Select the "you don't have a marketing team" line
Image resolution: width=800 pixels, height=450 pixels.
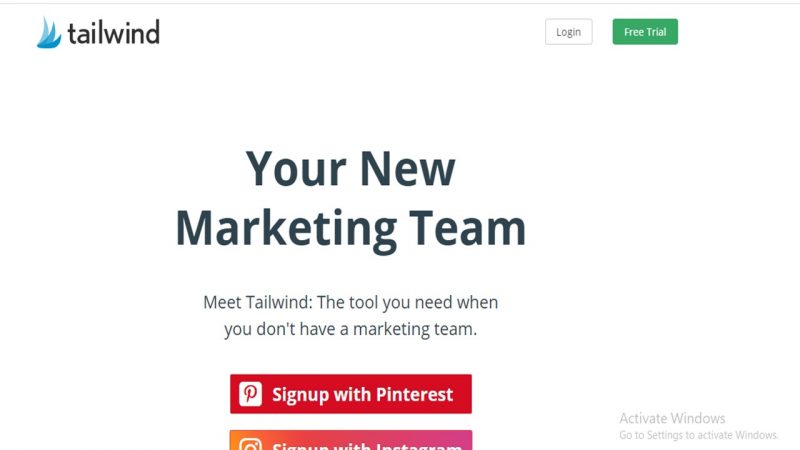pyautogui.click(x=351, y=329)
